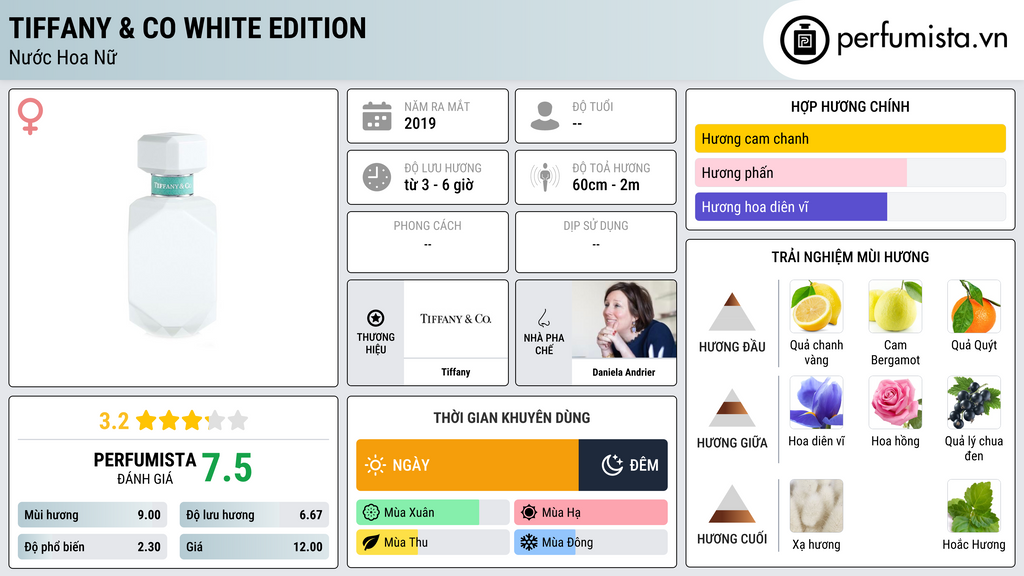Click the Hoa hồng rose image
The width and height of the screenshot is (1024, 576).
(895, 402)
